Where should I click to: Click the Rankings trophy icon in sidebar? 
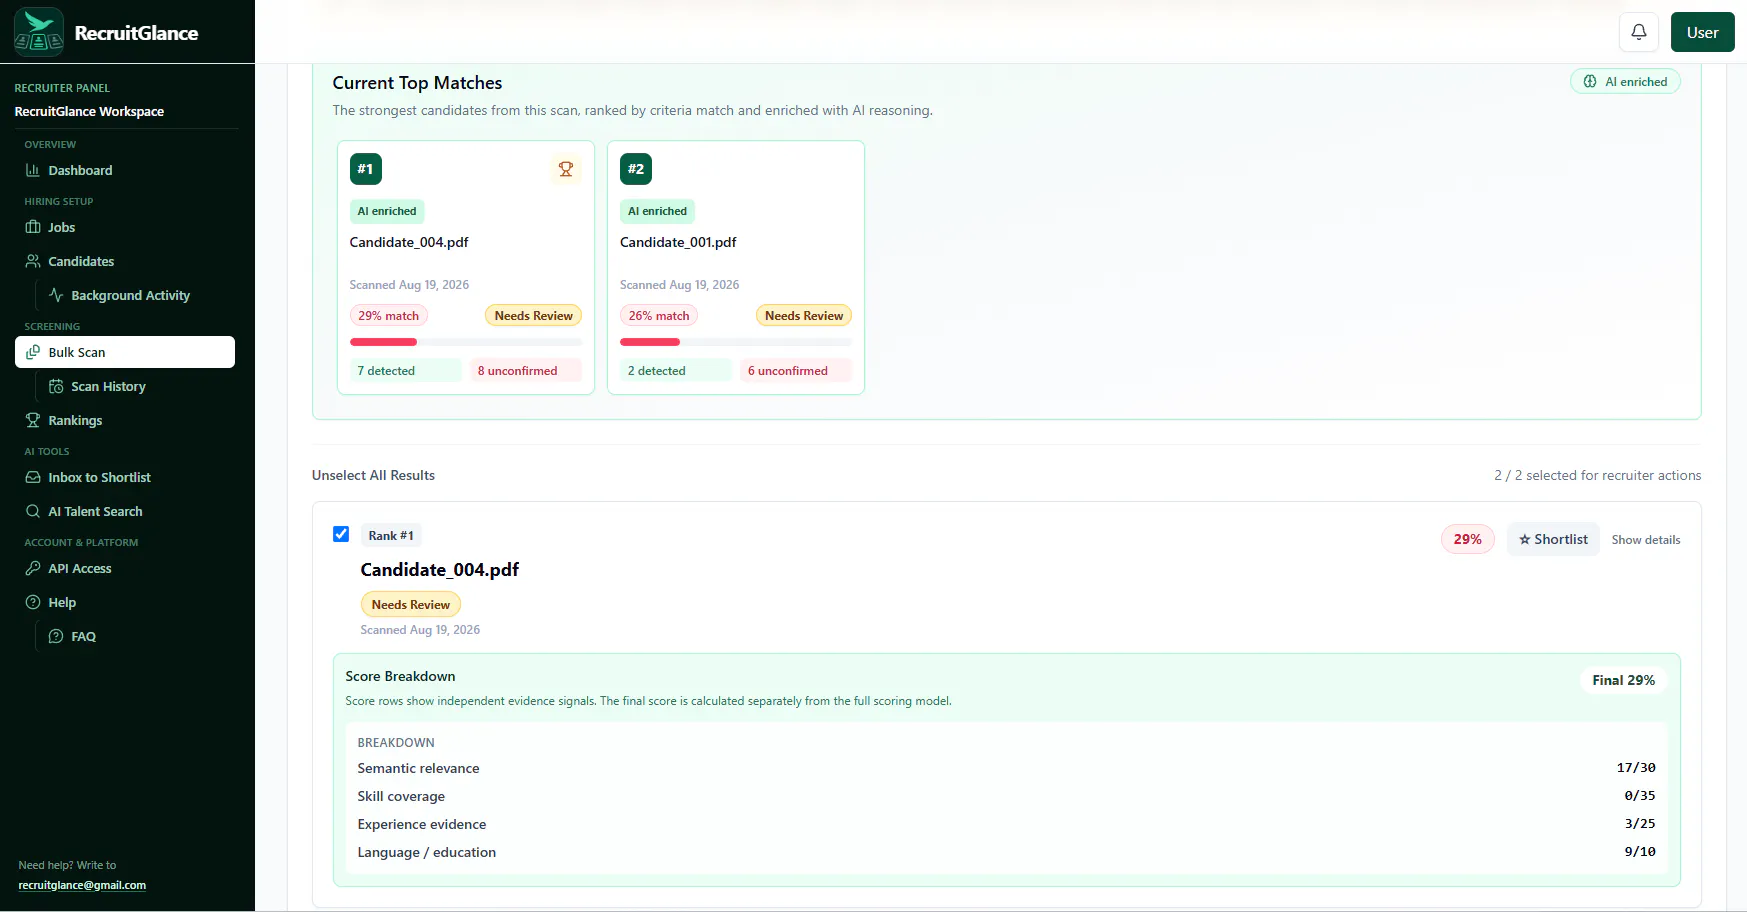[x=33, y=420]
